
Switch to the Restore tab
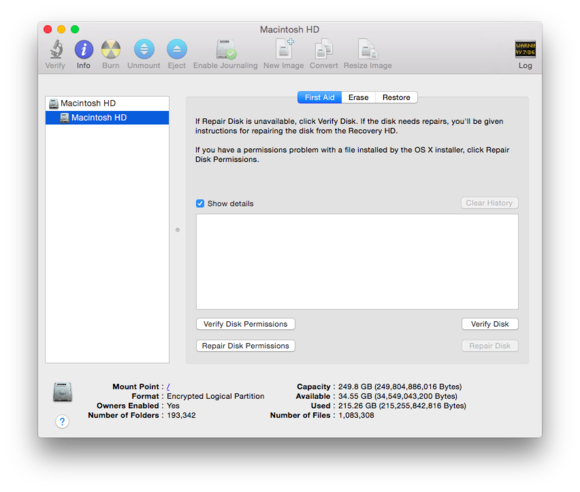pos(396,97)
